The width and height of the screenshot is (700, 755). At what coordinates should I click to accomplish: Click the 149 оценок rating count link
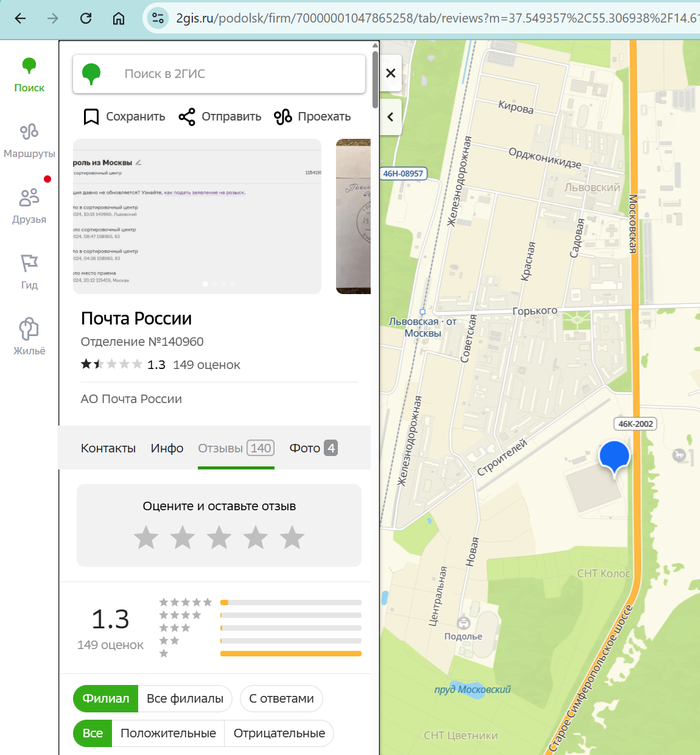click(x=207, y=364)
